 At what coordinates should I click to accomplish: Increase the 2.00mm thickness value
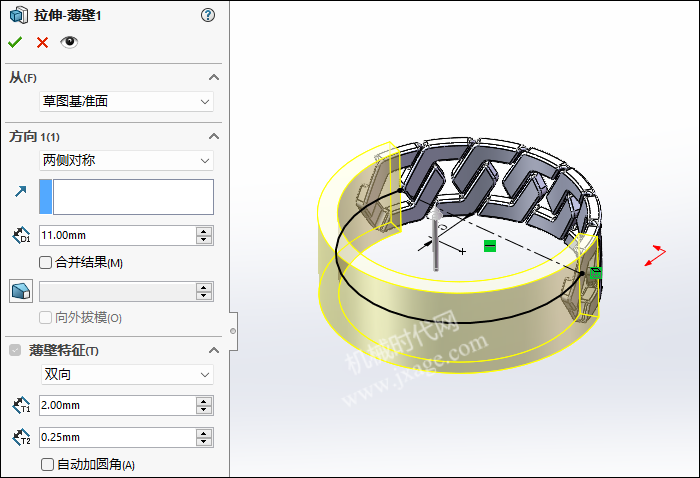click(204, 401)
